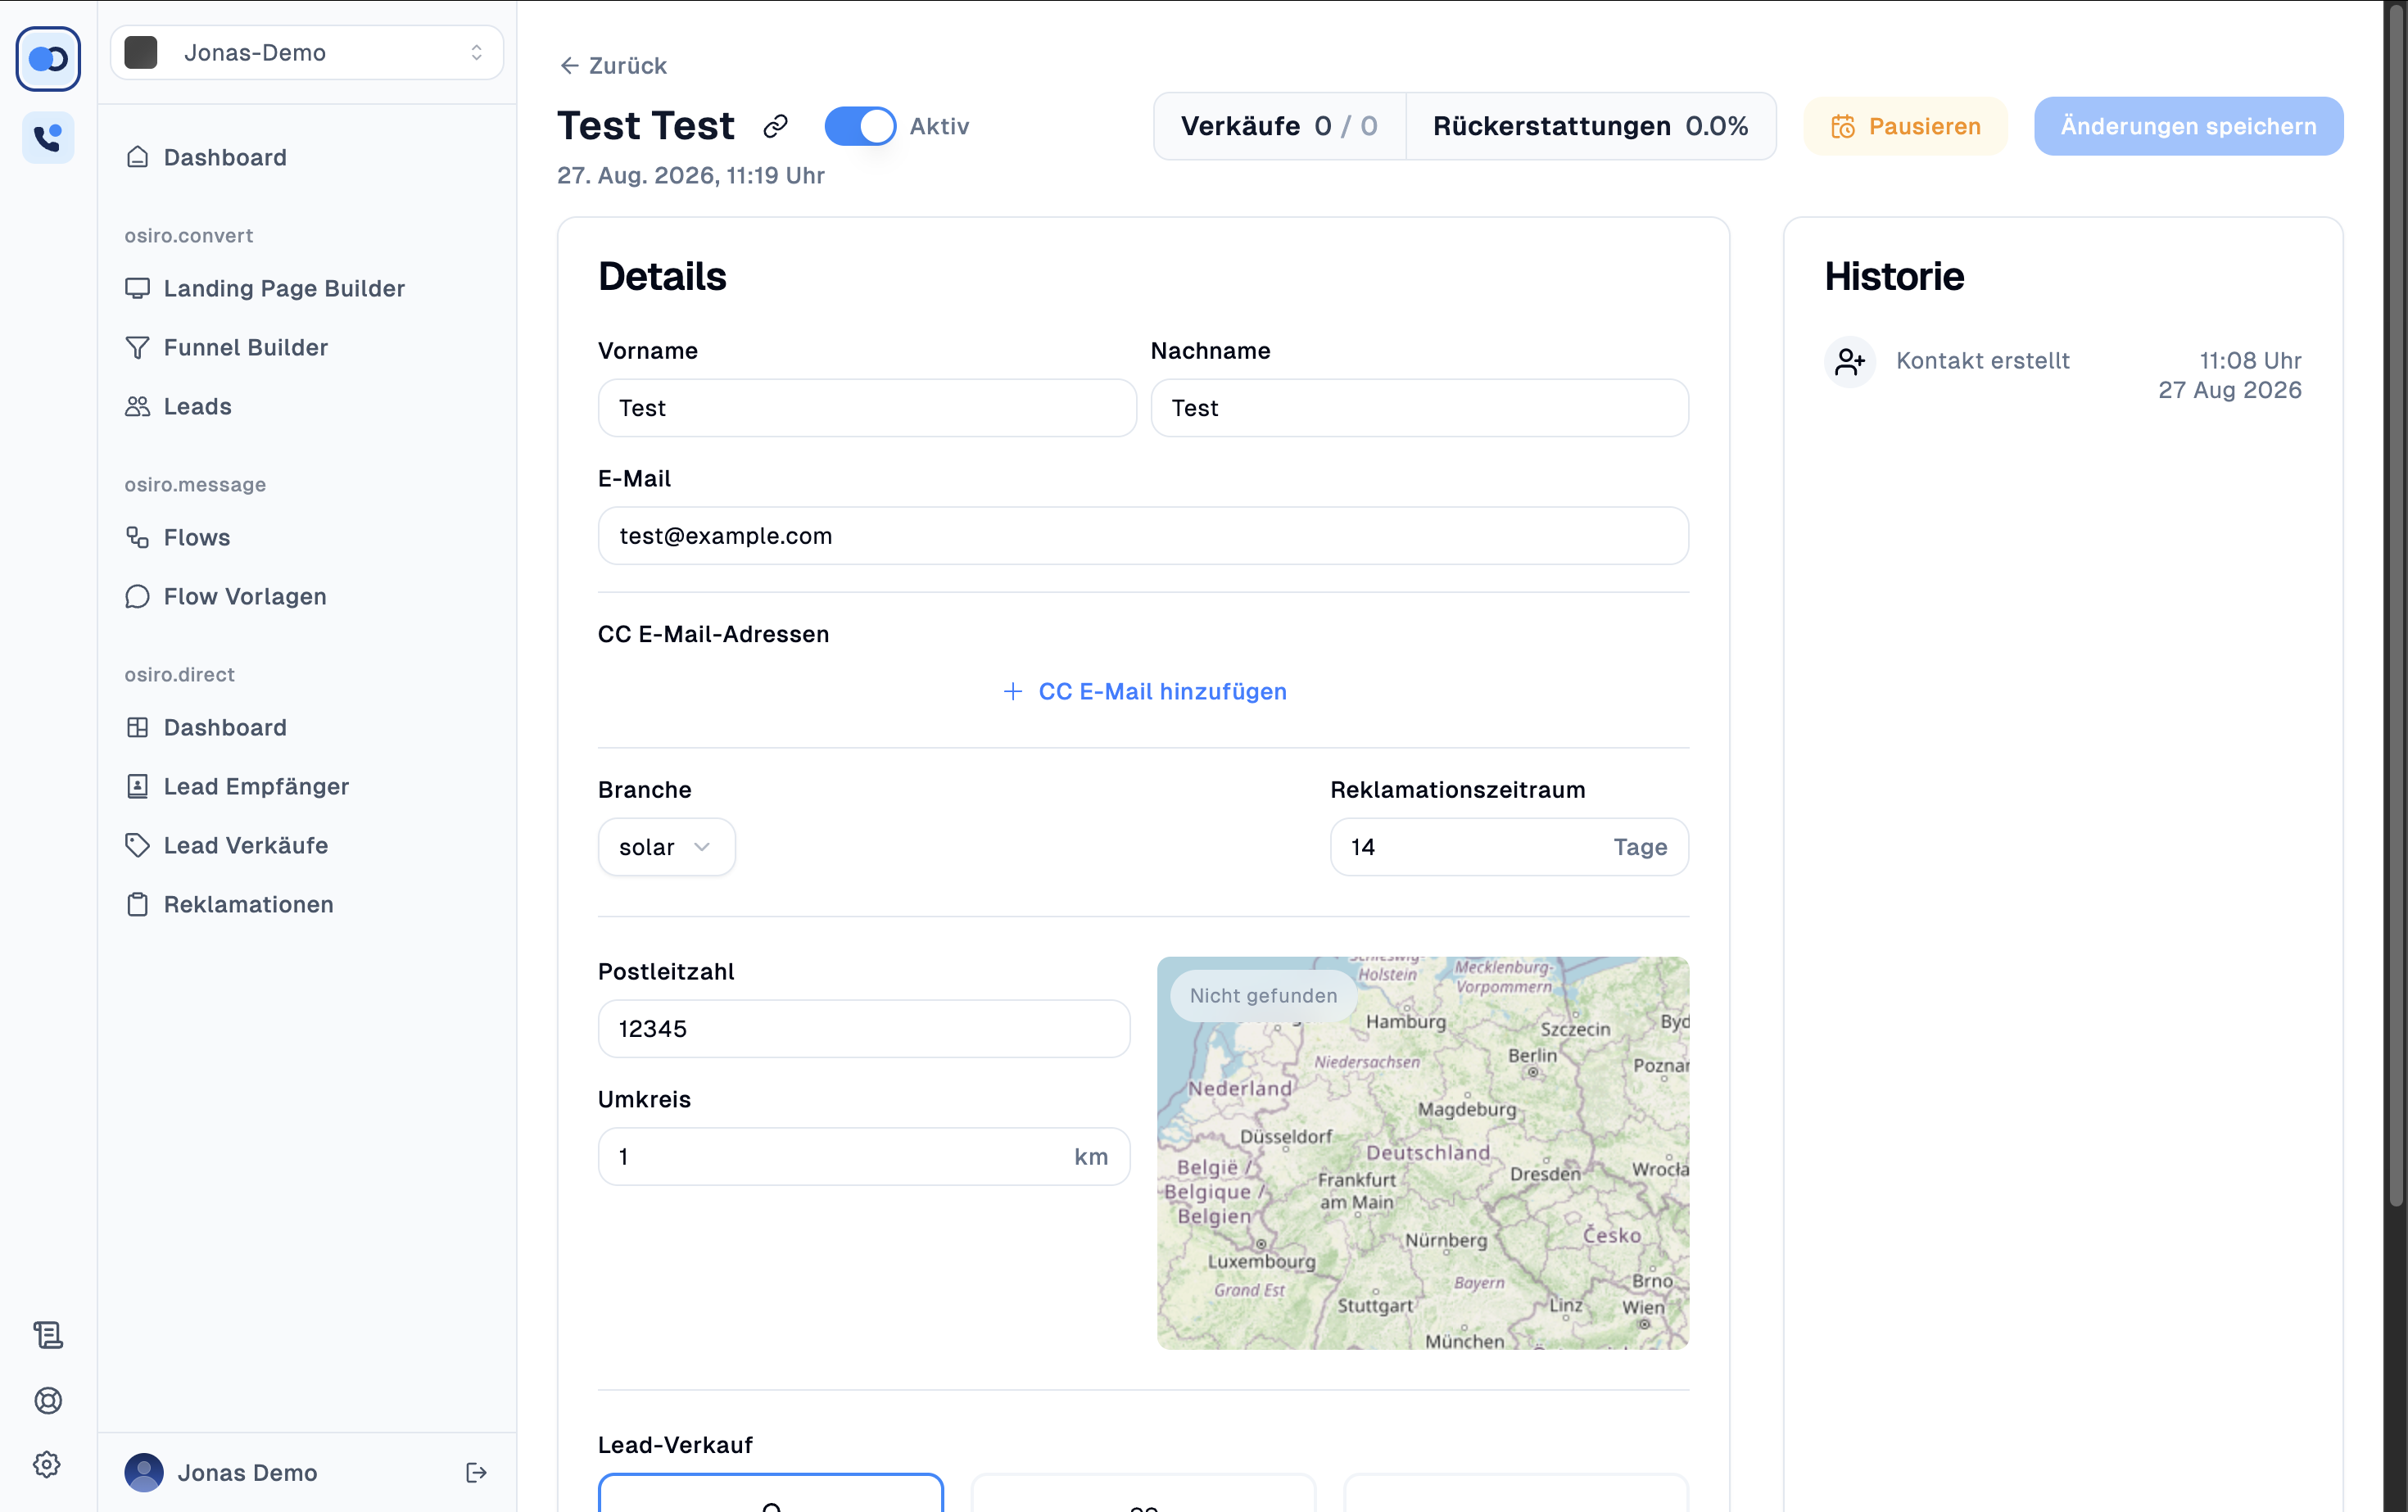Copy link icon next to Test Test
Image resolution: width=2408 pixels, height=1512 pixels.
[775, 126]
